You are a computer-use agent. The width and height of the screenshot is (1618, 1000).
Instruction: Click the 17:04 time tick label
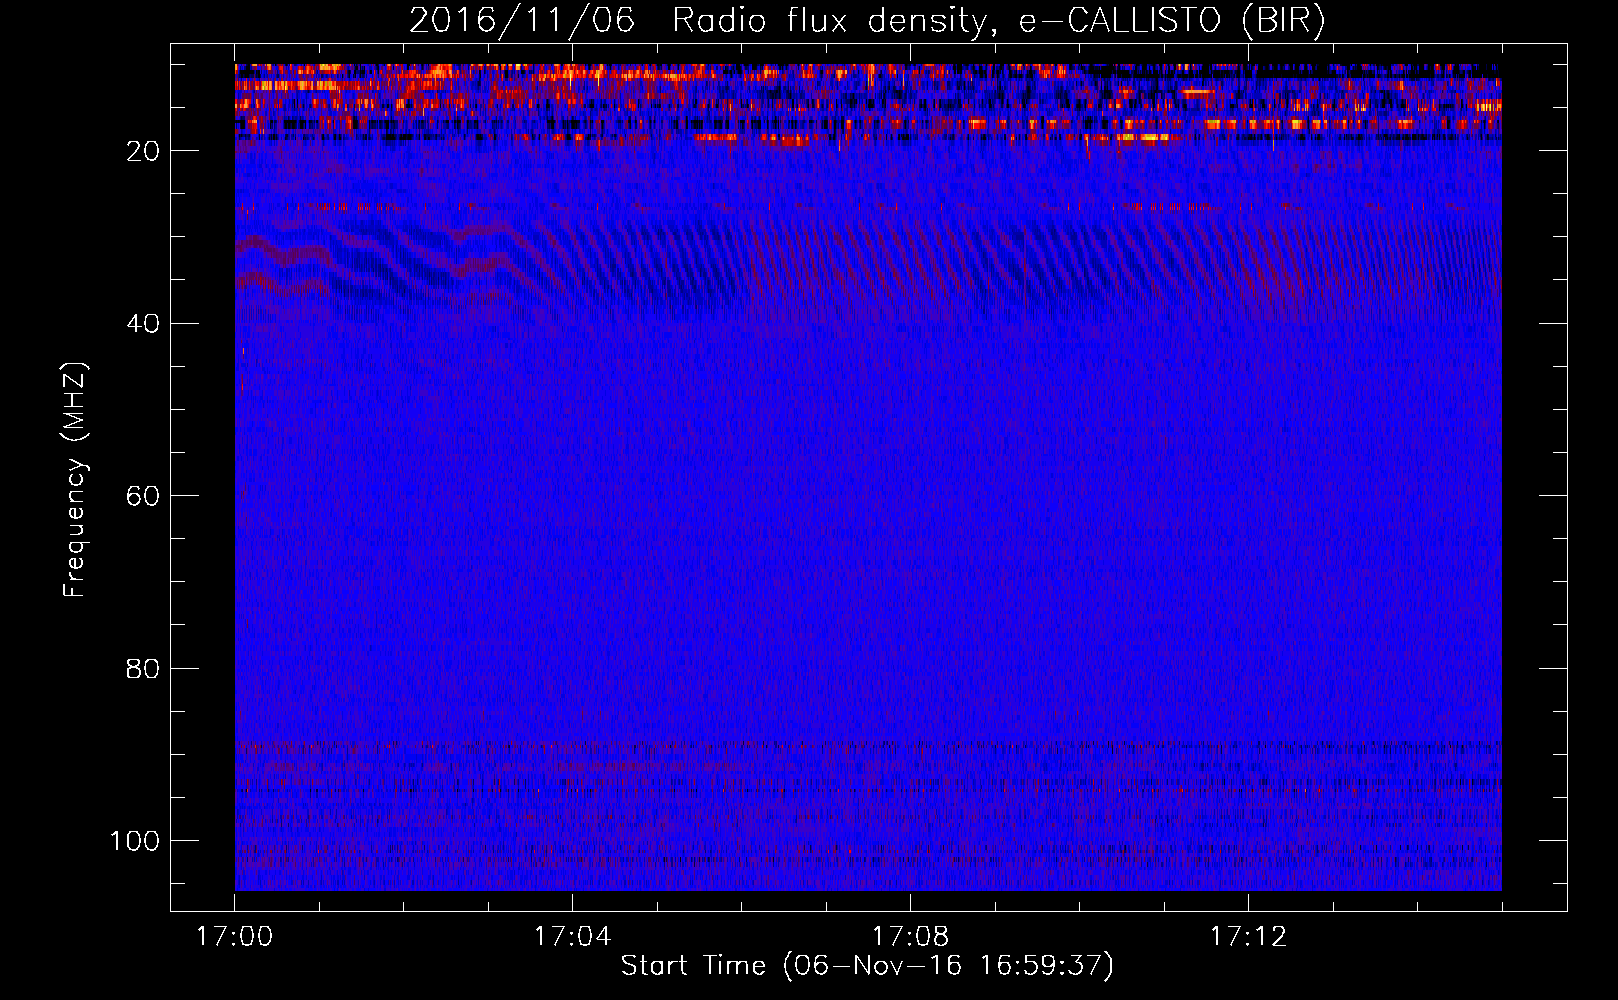click(x=572, y=937)
